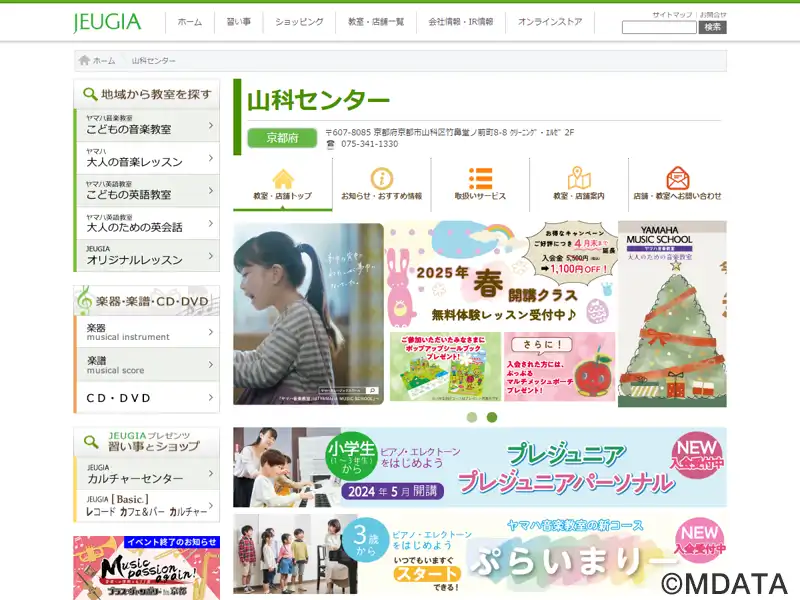The image size is (800, 600).
Task: Open オンラインストア menu item
Action: pos(550,22)
